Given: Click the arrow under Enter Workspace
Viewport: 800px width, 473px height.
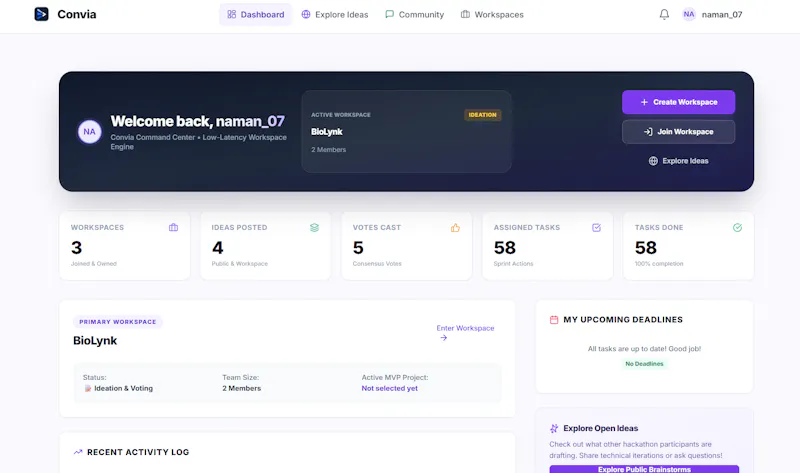Looking at the screenshot, I should click(x=443, y=338).
